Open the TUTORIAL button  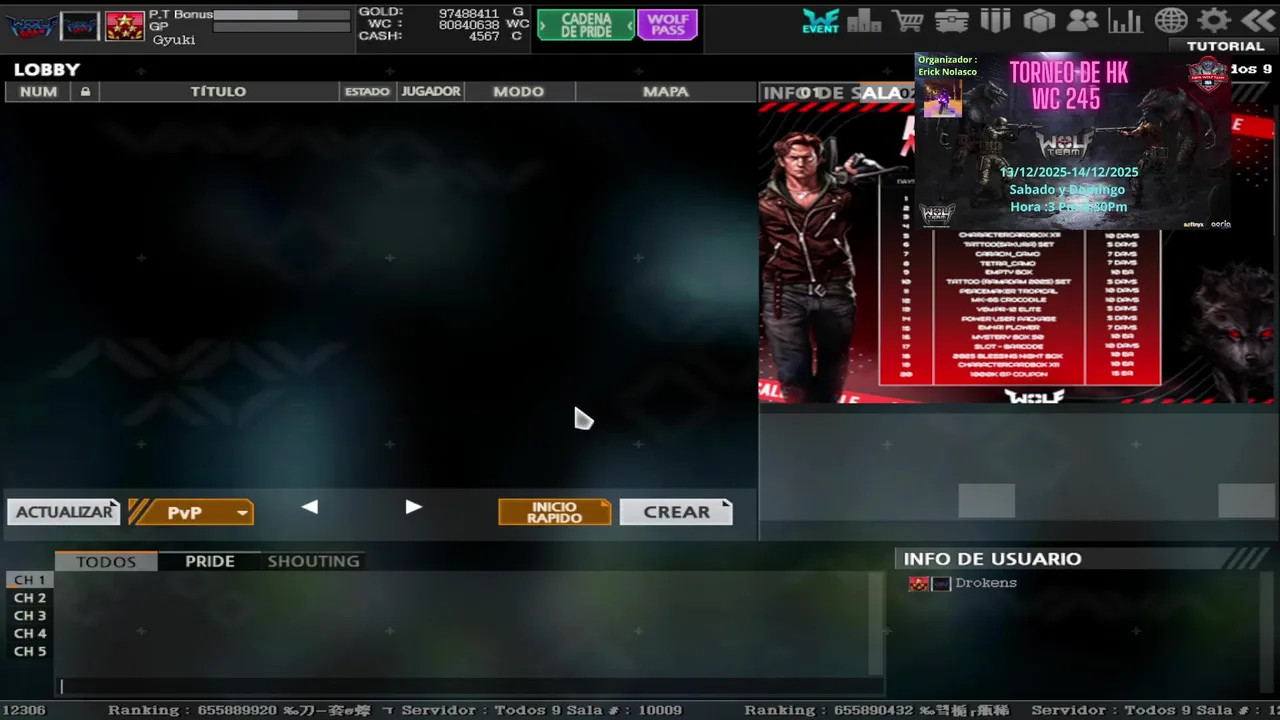click(1225, 46)
